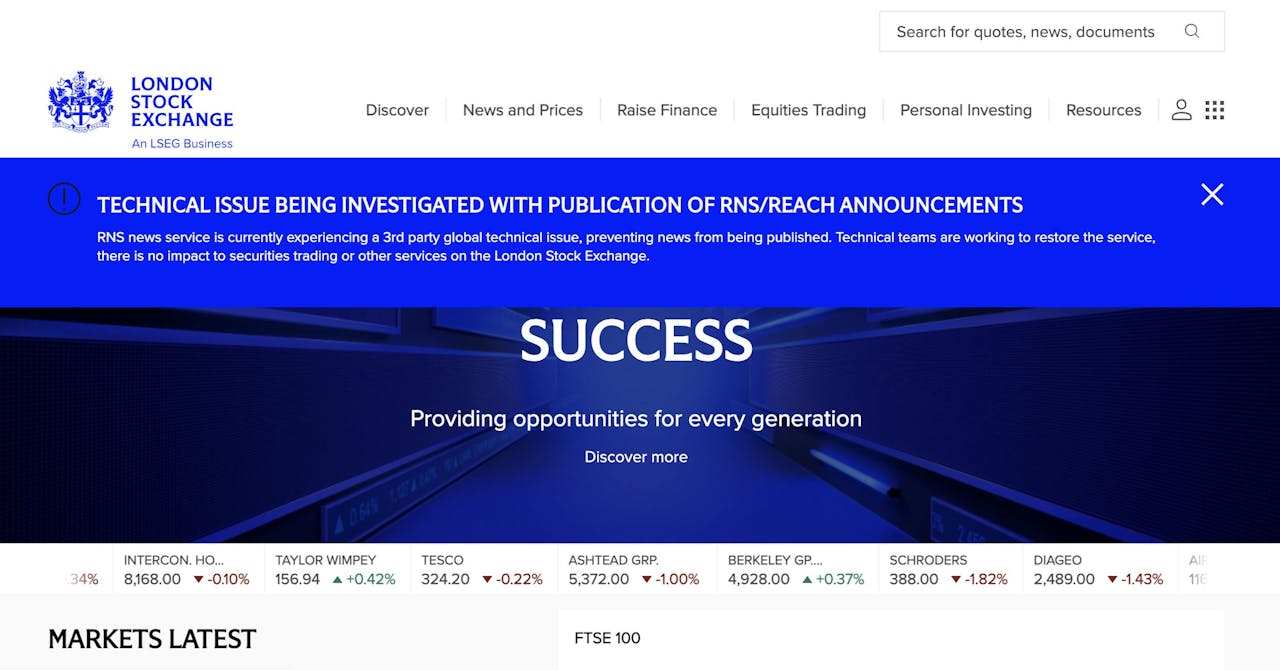
Task: Click Taylor Wimpey's +0.42% change
Action: pyautogui.click(x=364, y=579)
